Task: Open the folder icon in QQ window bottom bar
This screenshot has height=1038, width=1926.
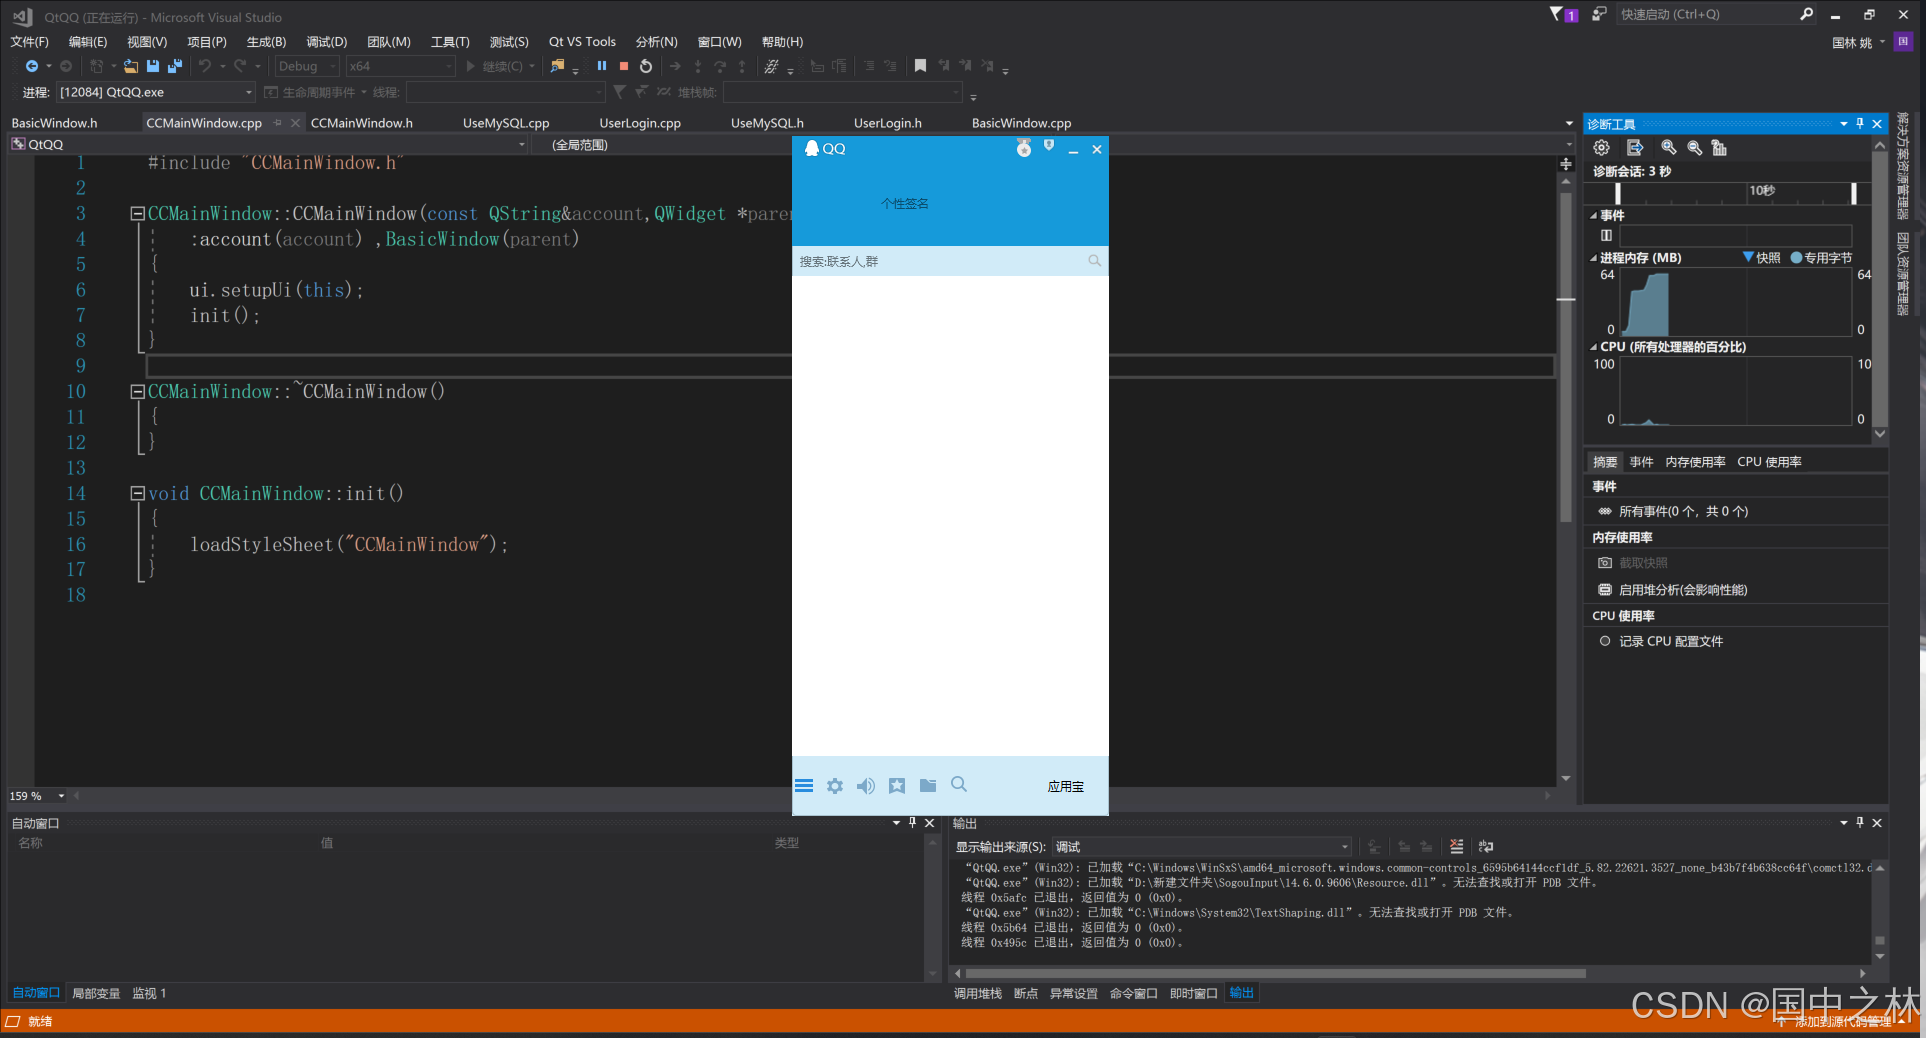Action: [928, 786]
